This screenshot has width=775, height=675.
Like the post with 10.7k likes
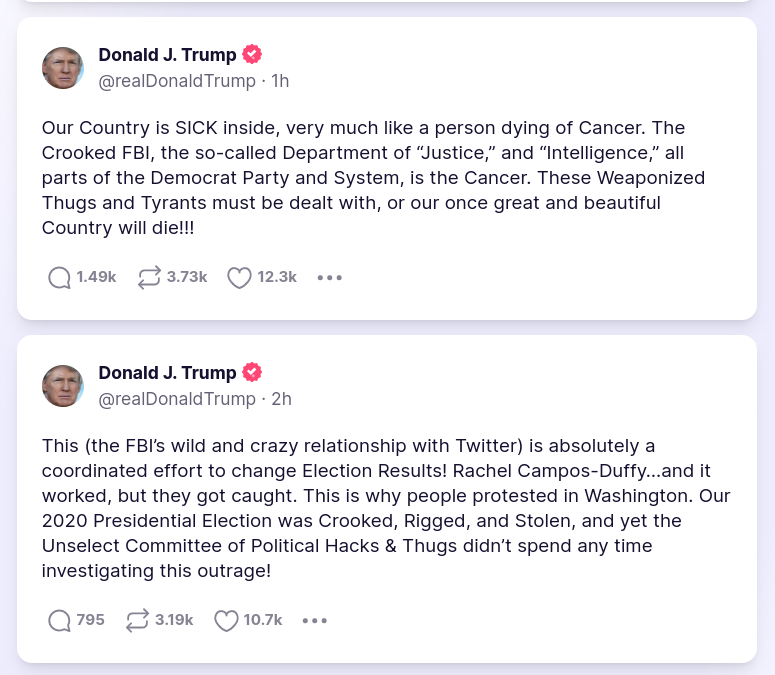coord(226,620)
